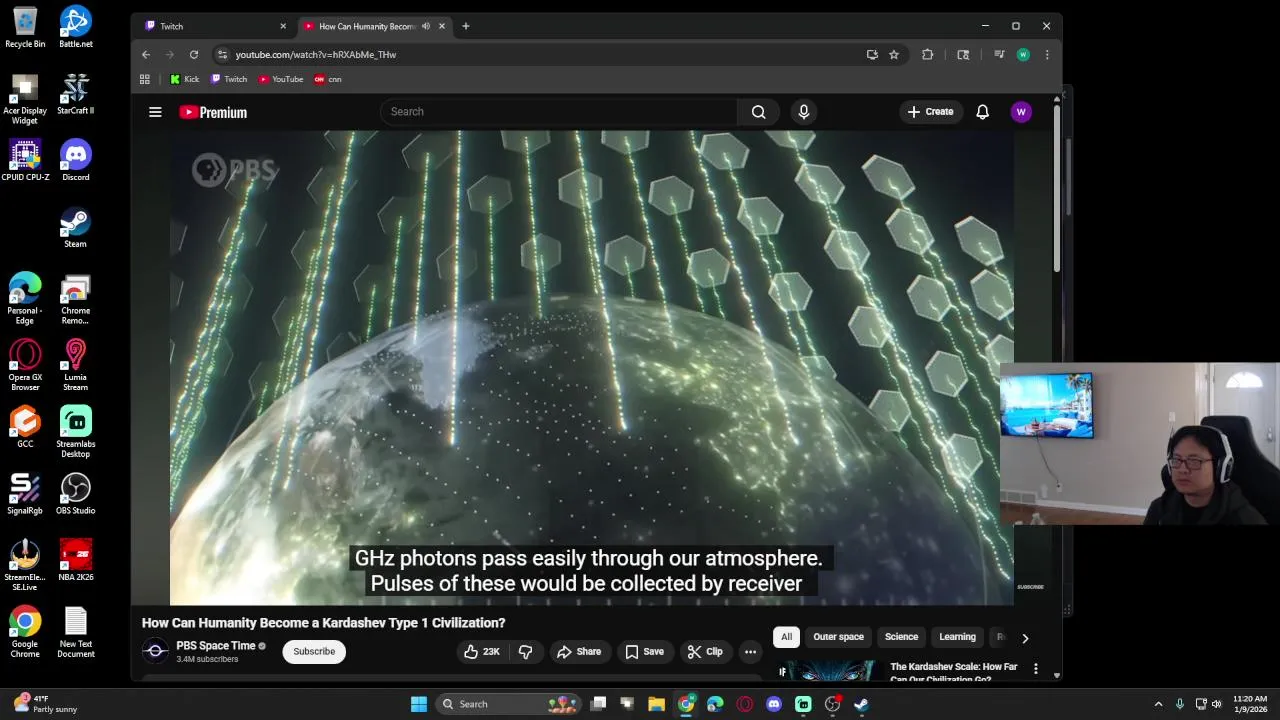Open the Twitch bookmark
Screen dimensions: 1280x720
point(229,79)
